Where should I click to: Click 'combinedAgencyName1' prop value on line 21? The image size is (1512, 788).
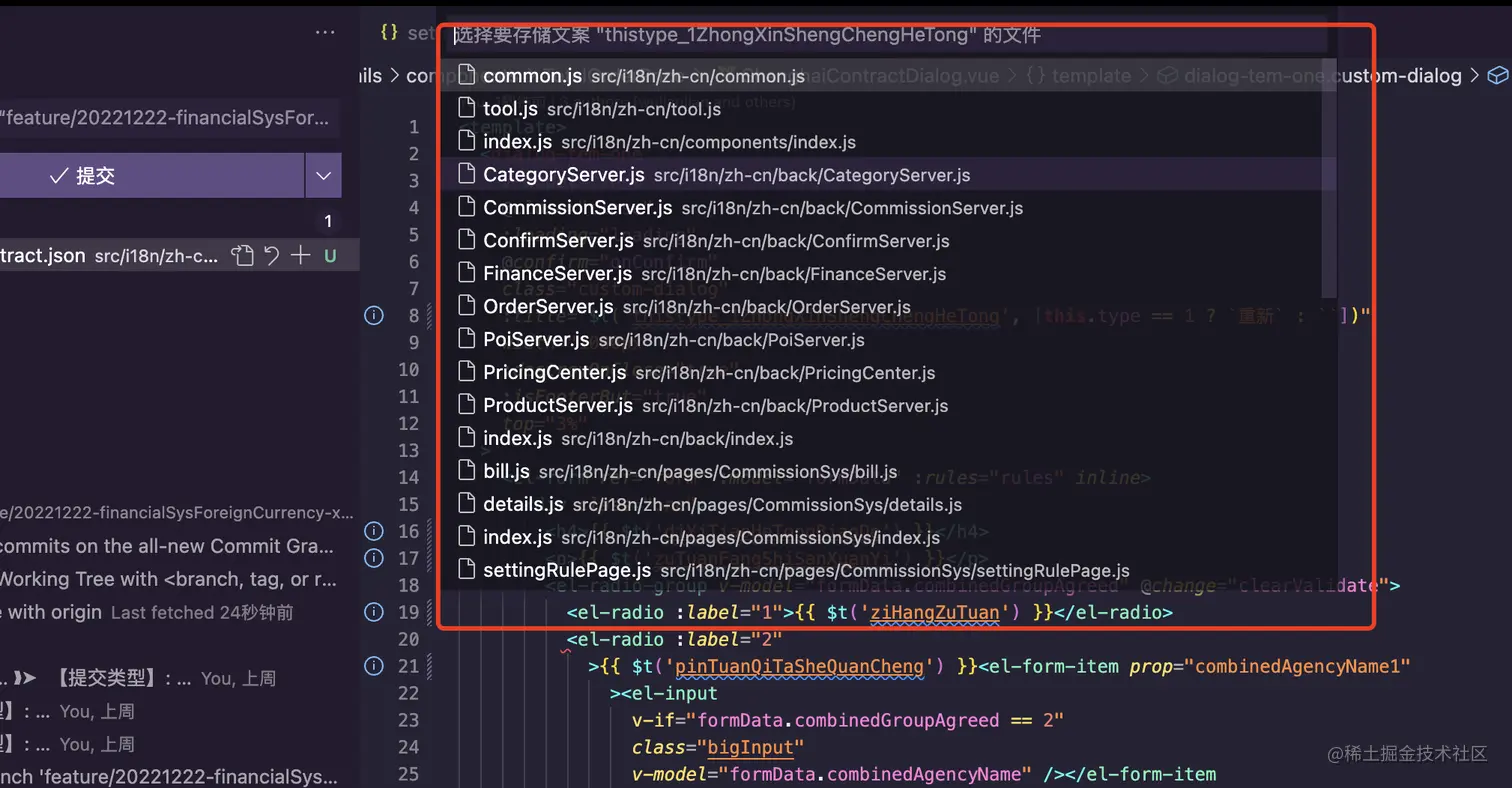1302,666
